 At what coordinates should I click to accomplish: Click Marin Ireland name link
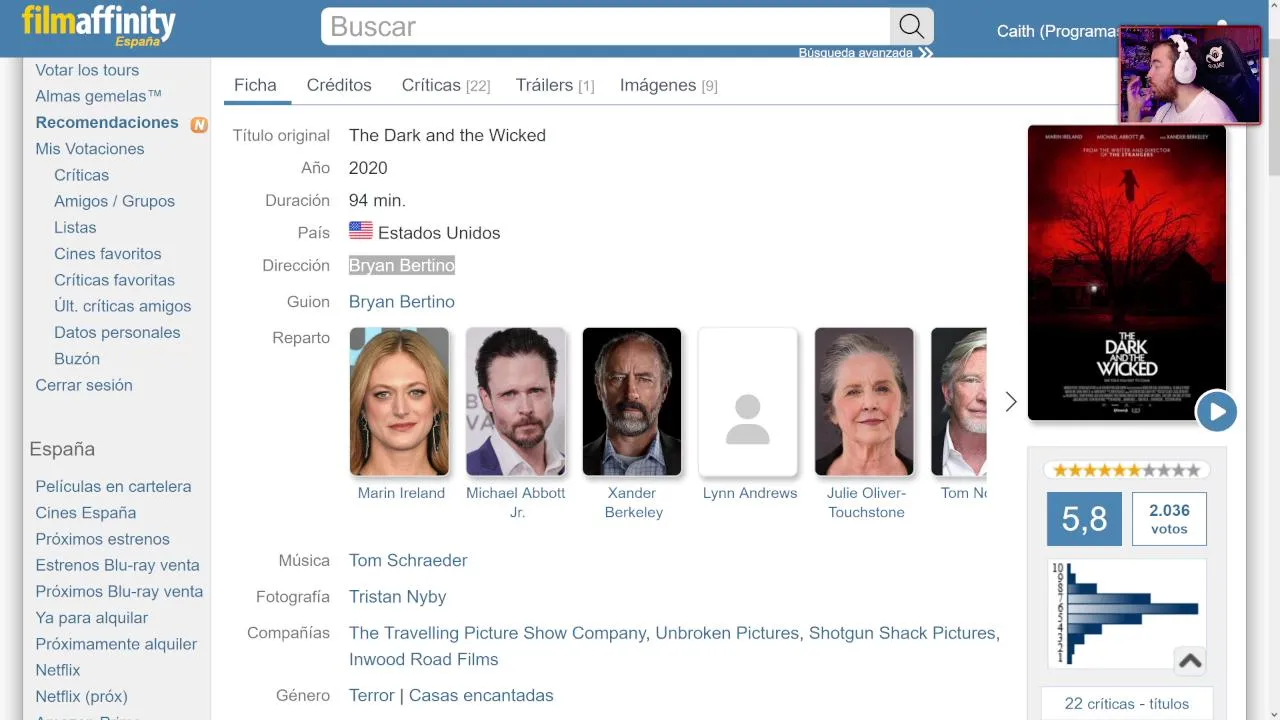point(401,493)
